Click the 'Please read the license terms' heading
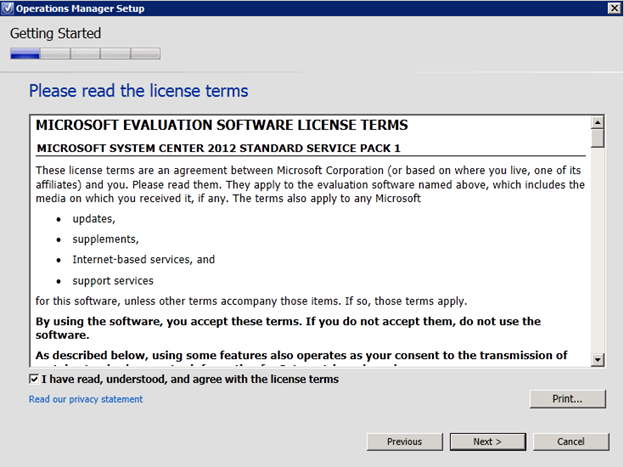The height and width of the screenshot is (467, 624). pos(138,91)
